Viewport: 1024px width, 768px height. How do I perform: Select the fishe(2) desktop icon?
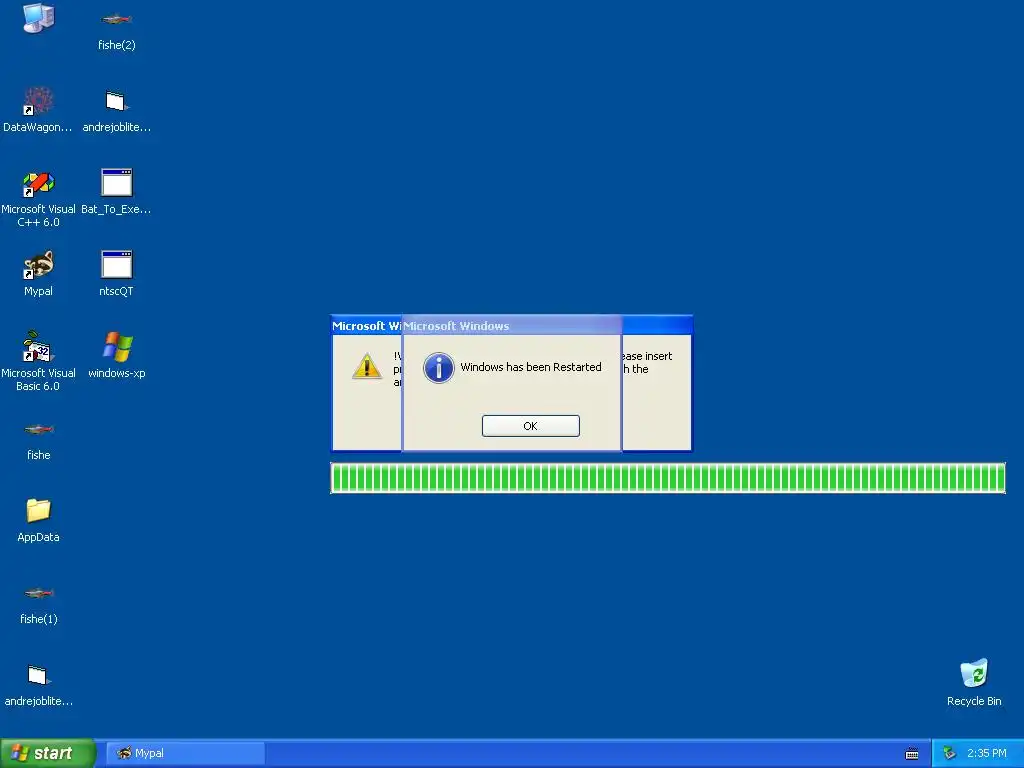[116, 29]
